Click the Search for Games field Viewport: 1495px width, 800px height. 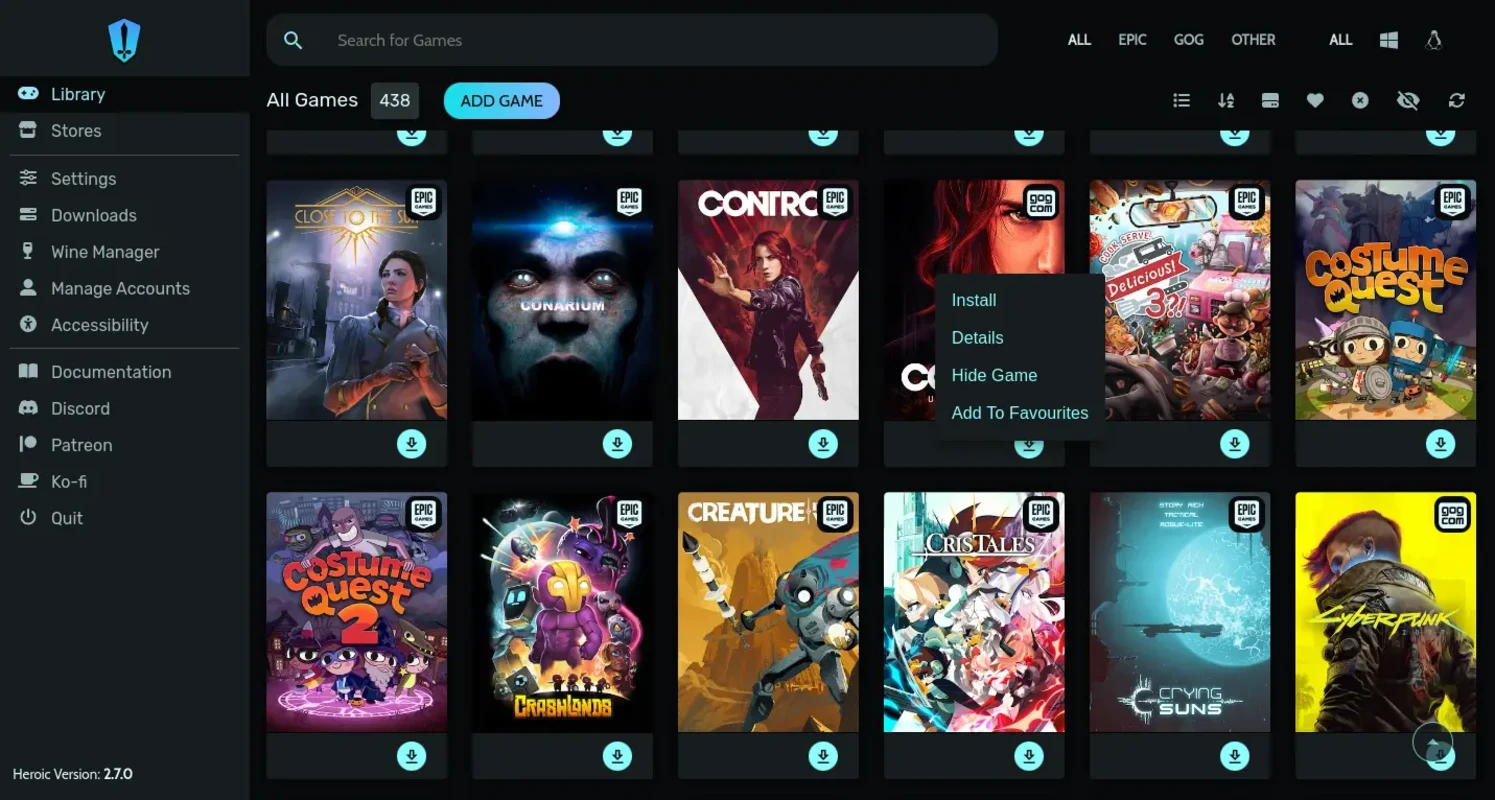632,40
